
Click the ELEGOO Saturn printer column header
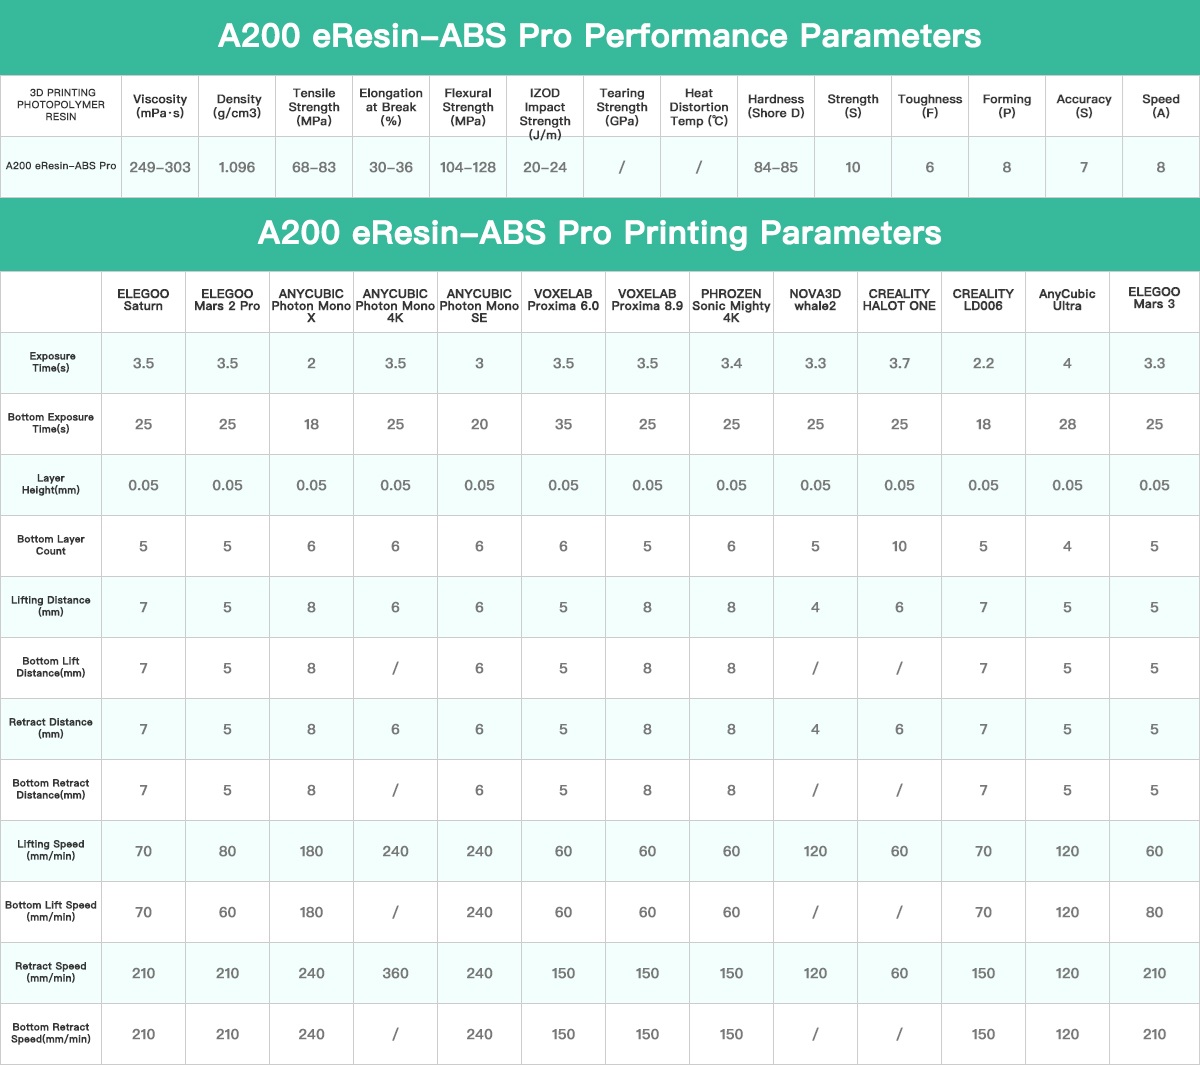143,300
